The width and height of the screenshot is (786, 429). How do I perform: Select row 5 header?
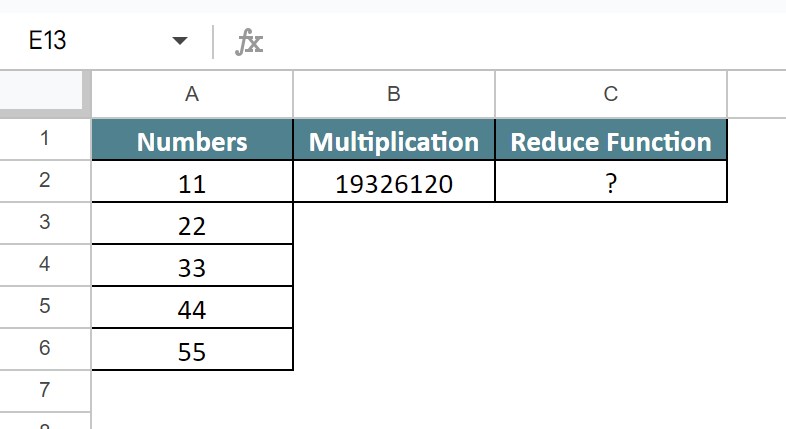click(x=45, y=307)
